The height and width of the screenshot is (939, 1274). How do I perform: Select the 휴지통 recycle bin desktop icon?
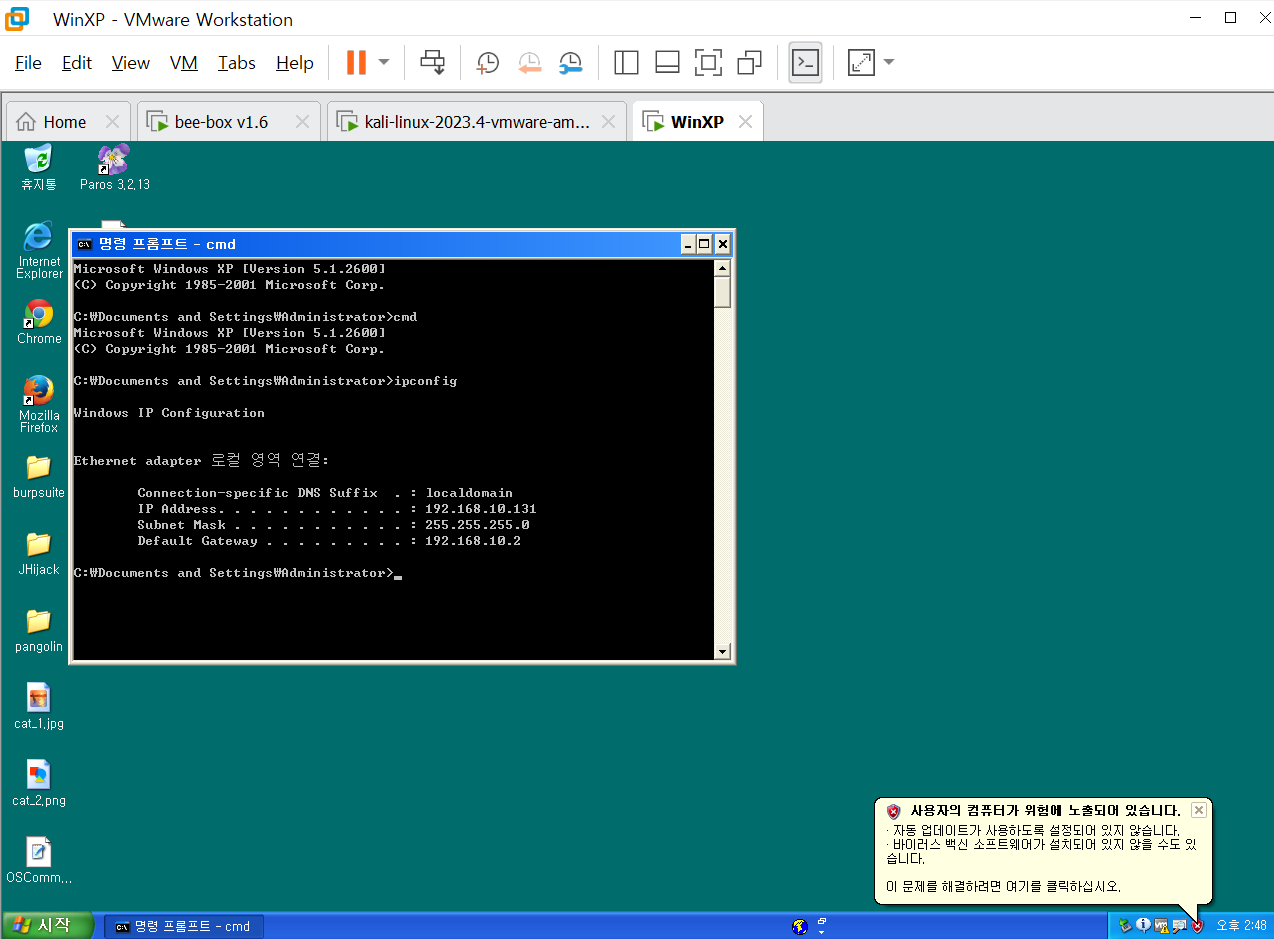click(38, 166)
